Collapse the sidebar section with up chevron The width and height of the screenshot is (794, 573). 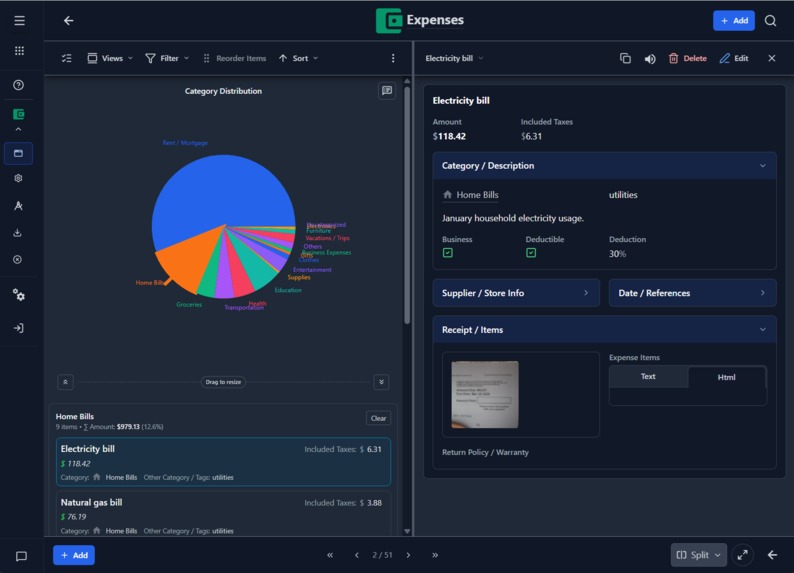coord(18,130)
